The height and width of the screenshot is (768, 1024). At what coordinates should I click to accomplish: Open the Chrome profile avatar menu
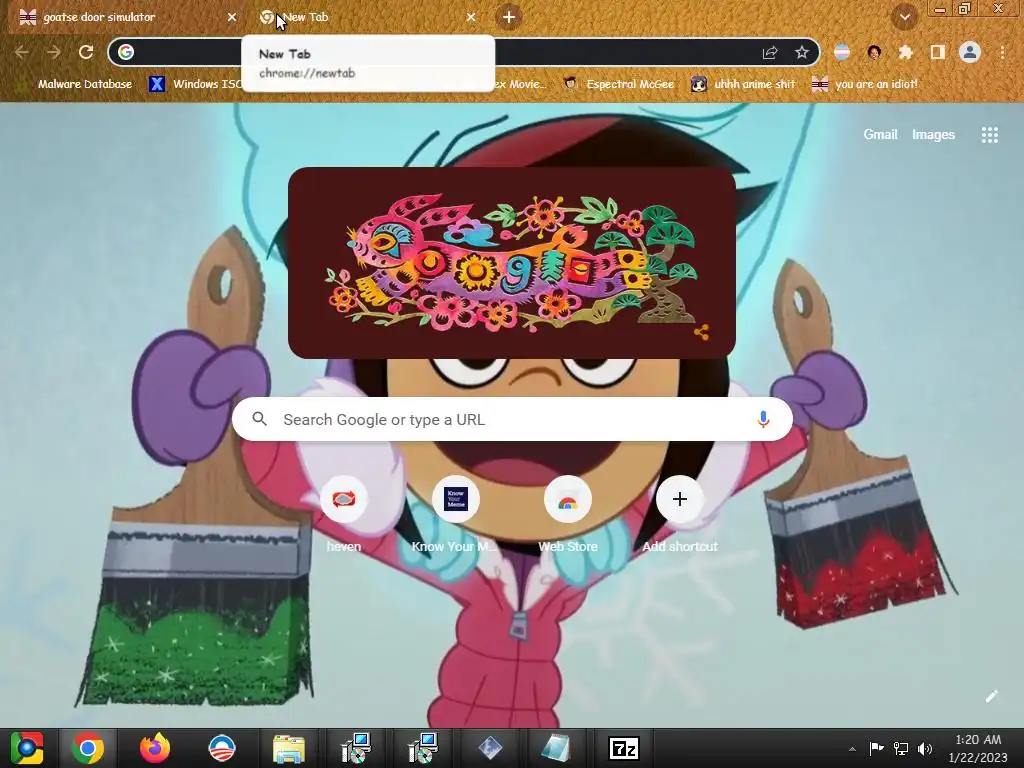(x=970, y=52)
